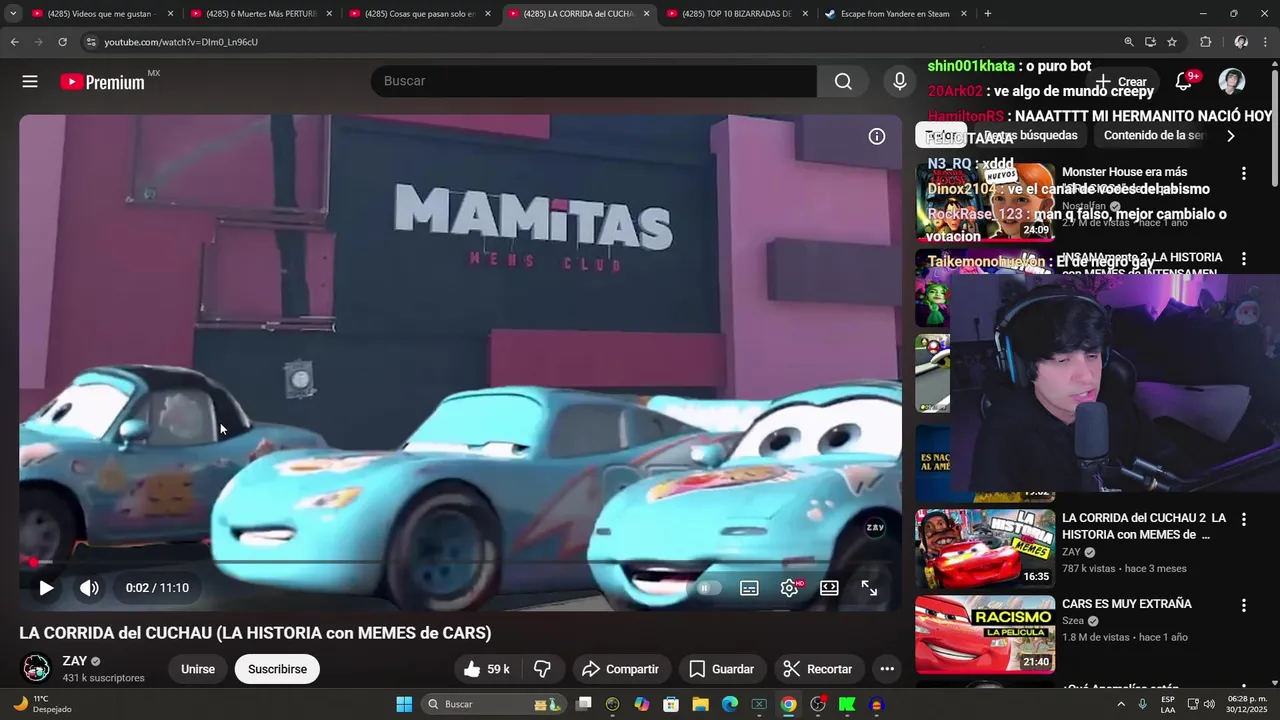The image size is (1280, 720).
Task: Bookmark this page with star
Action: coord(1172,42)
